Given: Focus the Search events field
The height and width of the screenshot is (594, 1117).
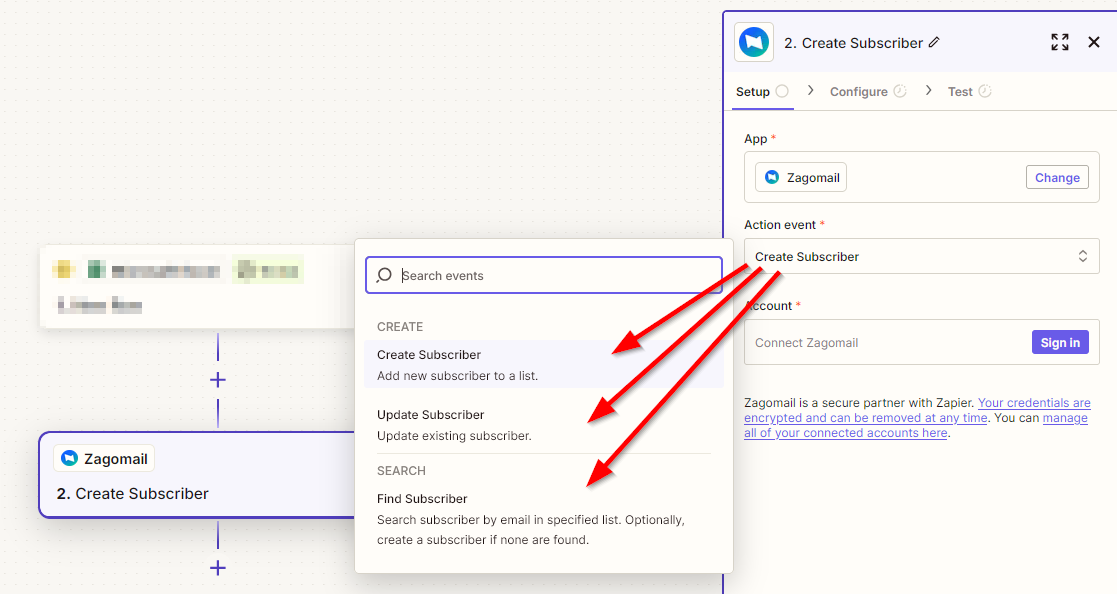Looking at the screenshot, I should click(544, 276).
